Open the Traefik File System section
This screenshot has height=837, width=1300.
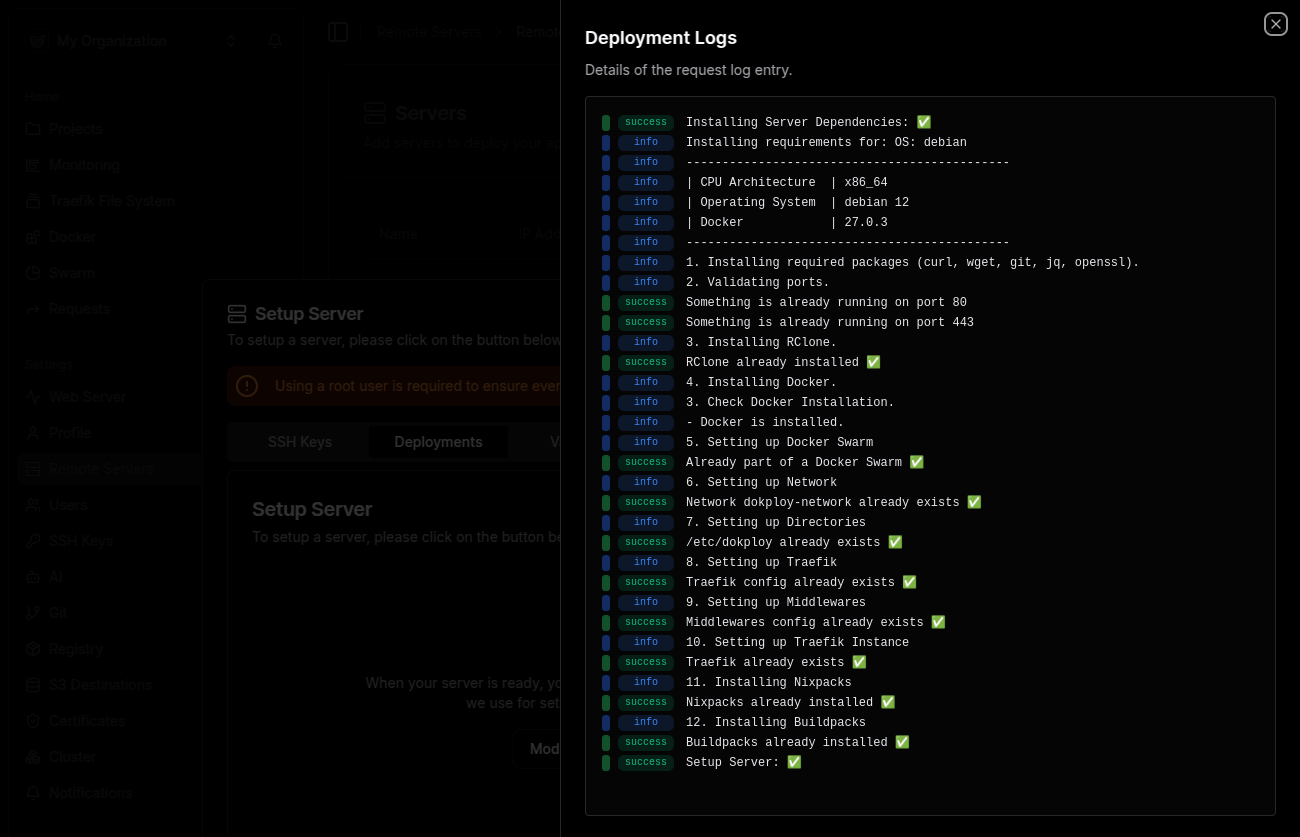point(111,201)
